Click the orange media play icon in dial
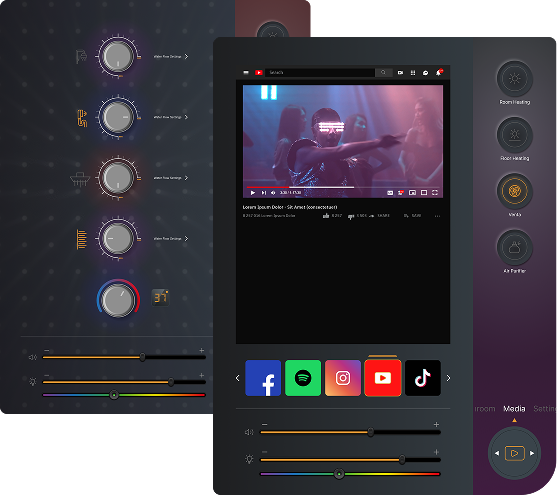Screen dimensions: 557x495 click(x=514, y=453)
